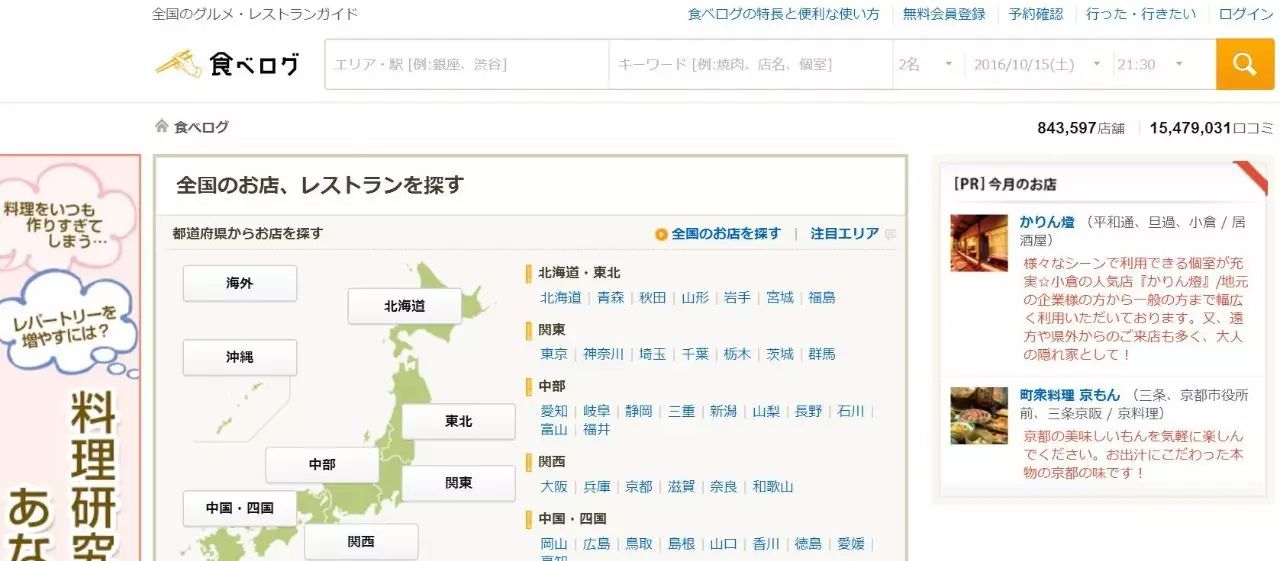Viewport: 1280px width, 561px height.
Task: Open the 新潟 prefecture link
Action: [x=723, y=411]
